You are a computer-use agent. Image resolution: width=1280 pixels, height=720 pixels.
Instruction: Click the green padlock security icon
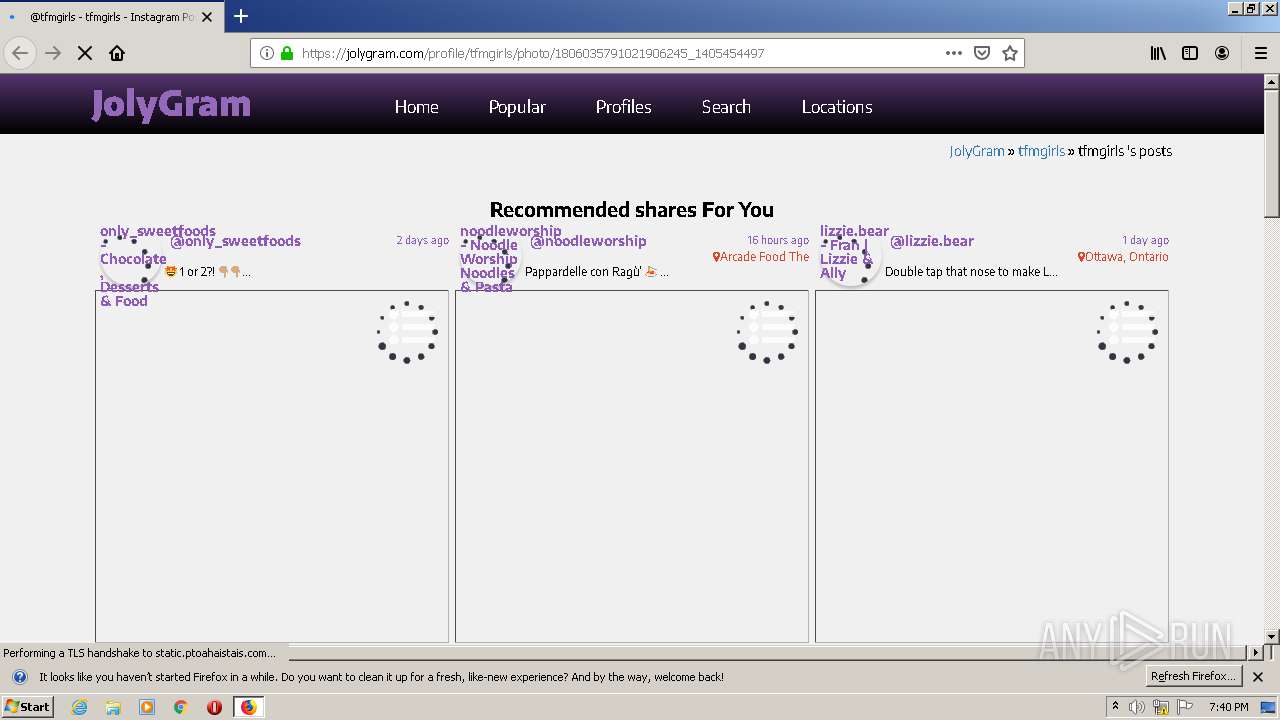(287, 53)
